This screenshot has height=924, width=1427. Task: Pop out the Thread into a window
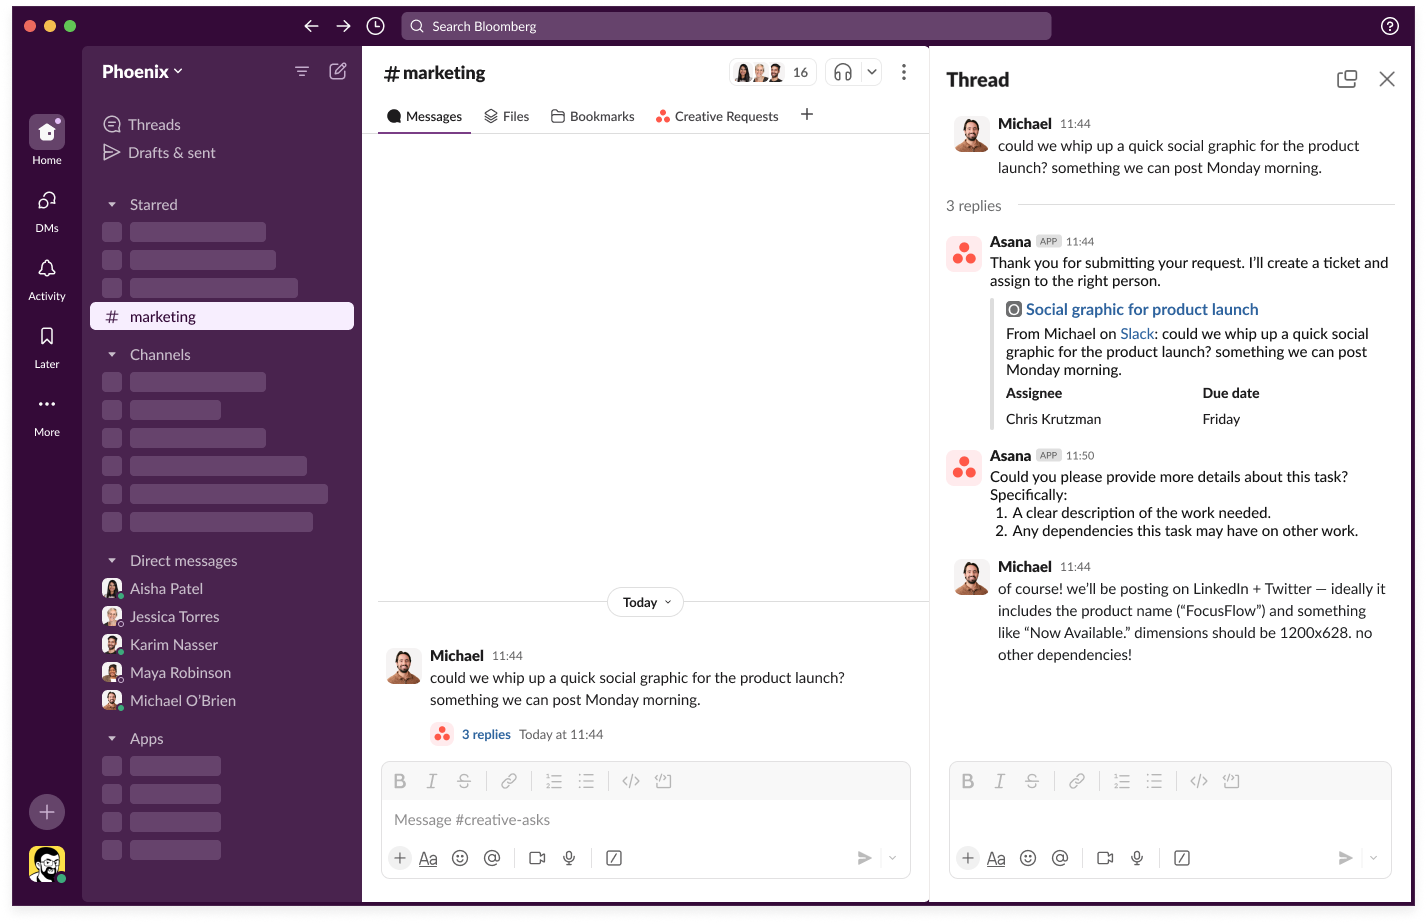coord(1347,78)
